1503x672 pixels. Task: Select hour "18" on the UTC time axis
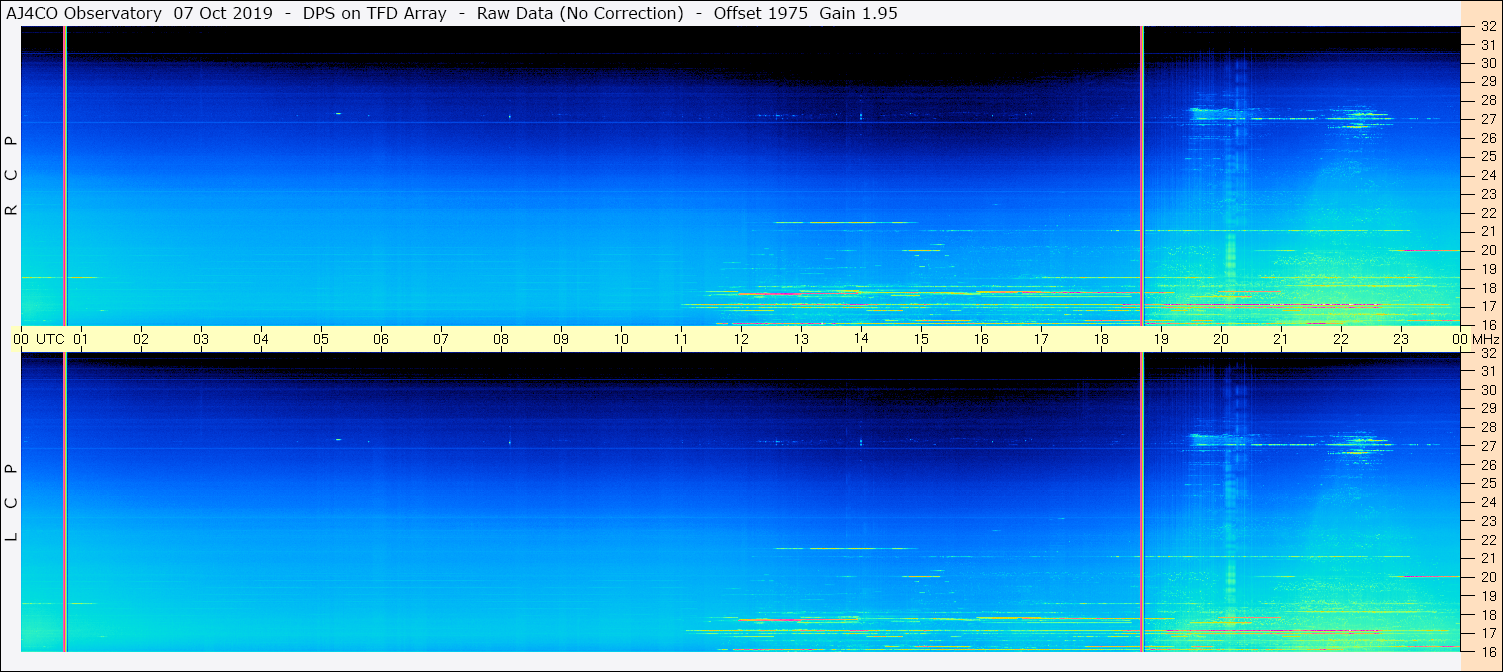point(1101,339)
